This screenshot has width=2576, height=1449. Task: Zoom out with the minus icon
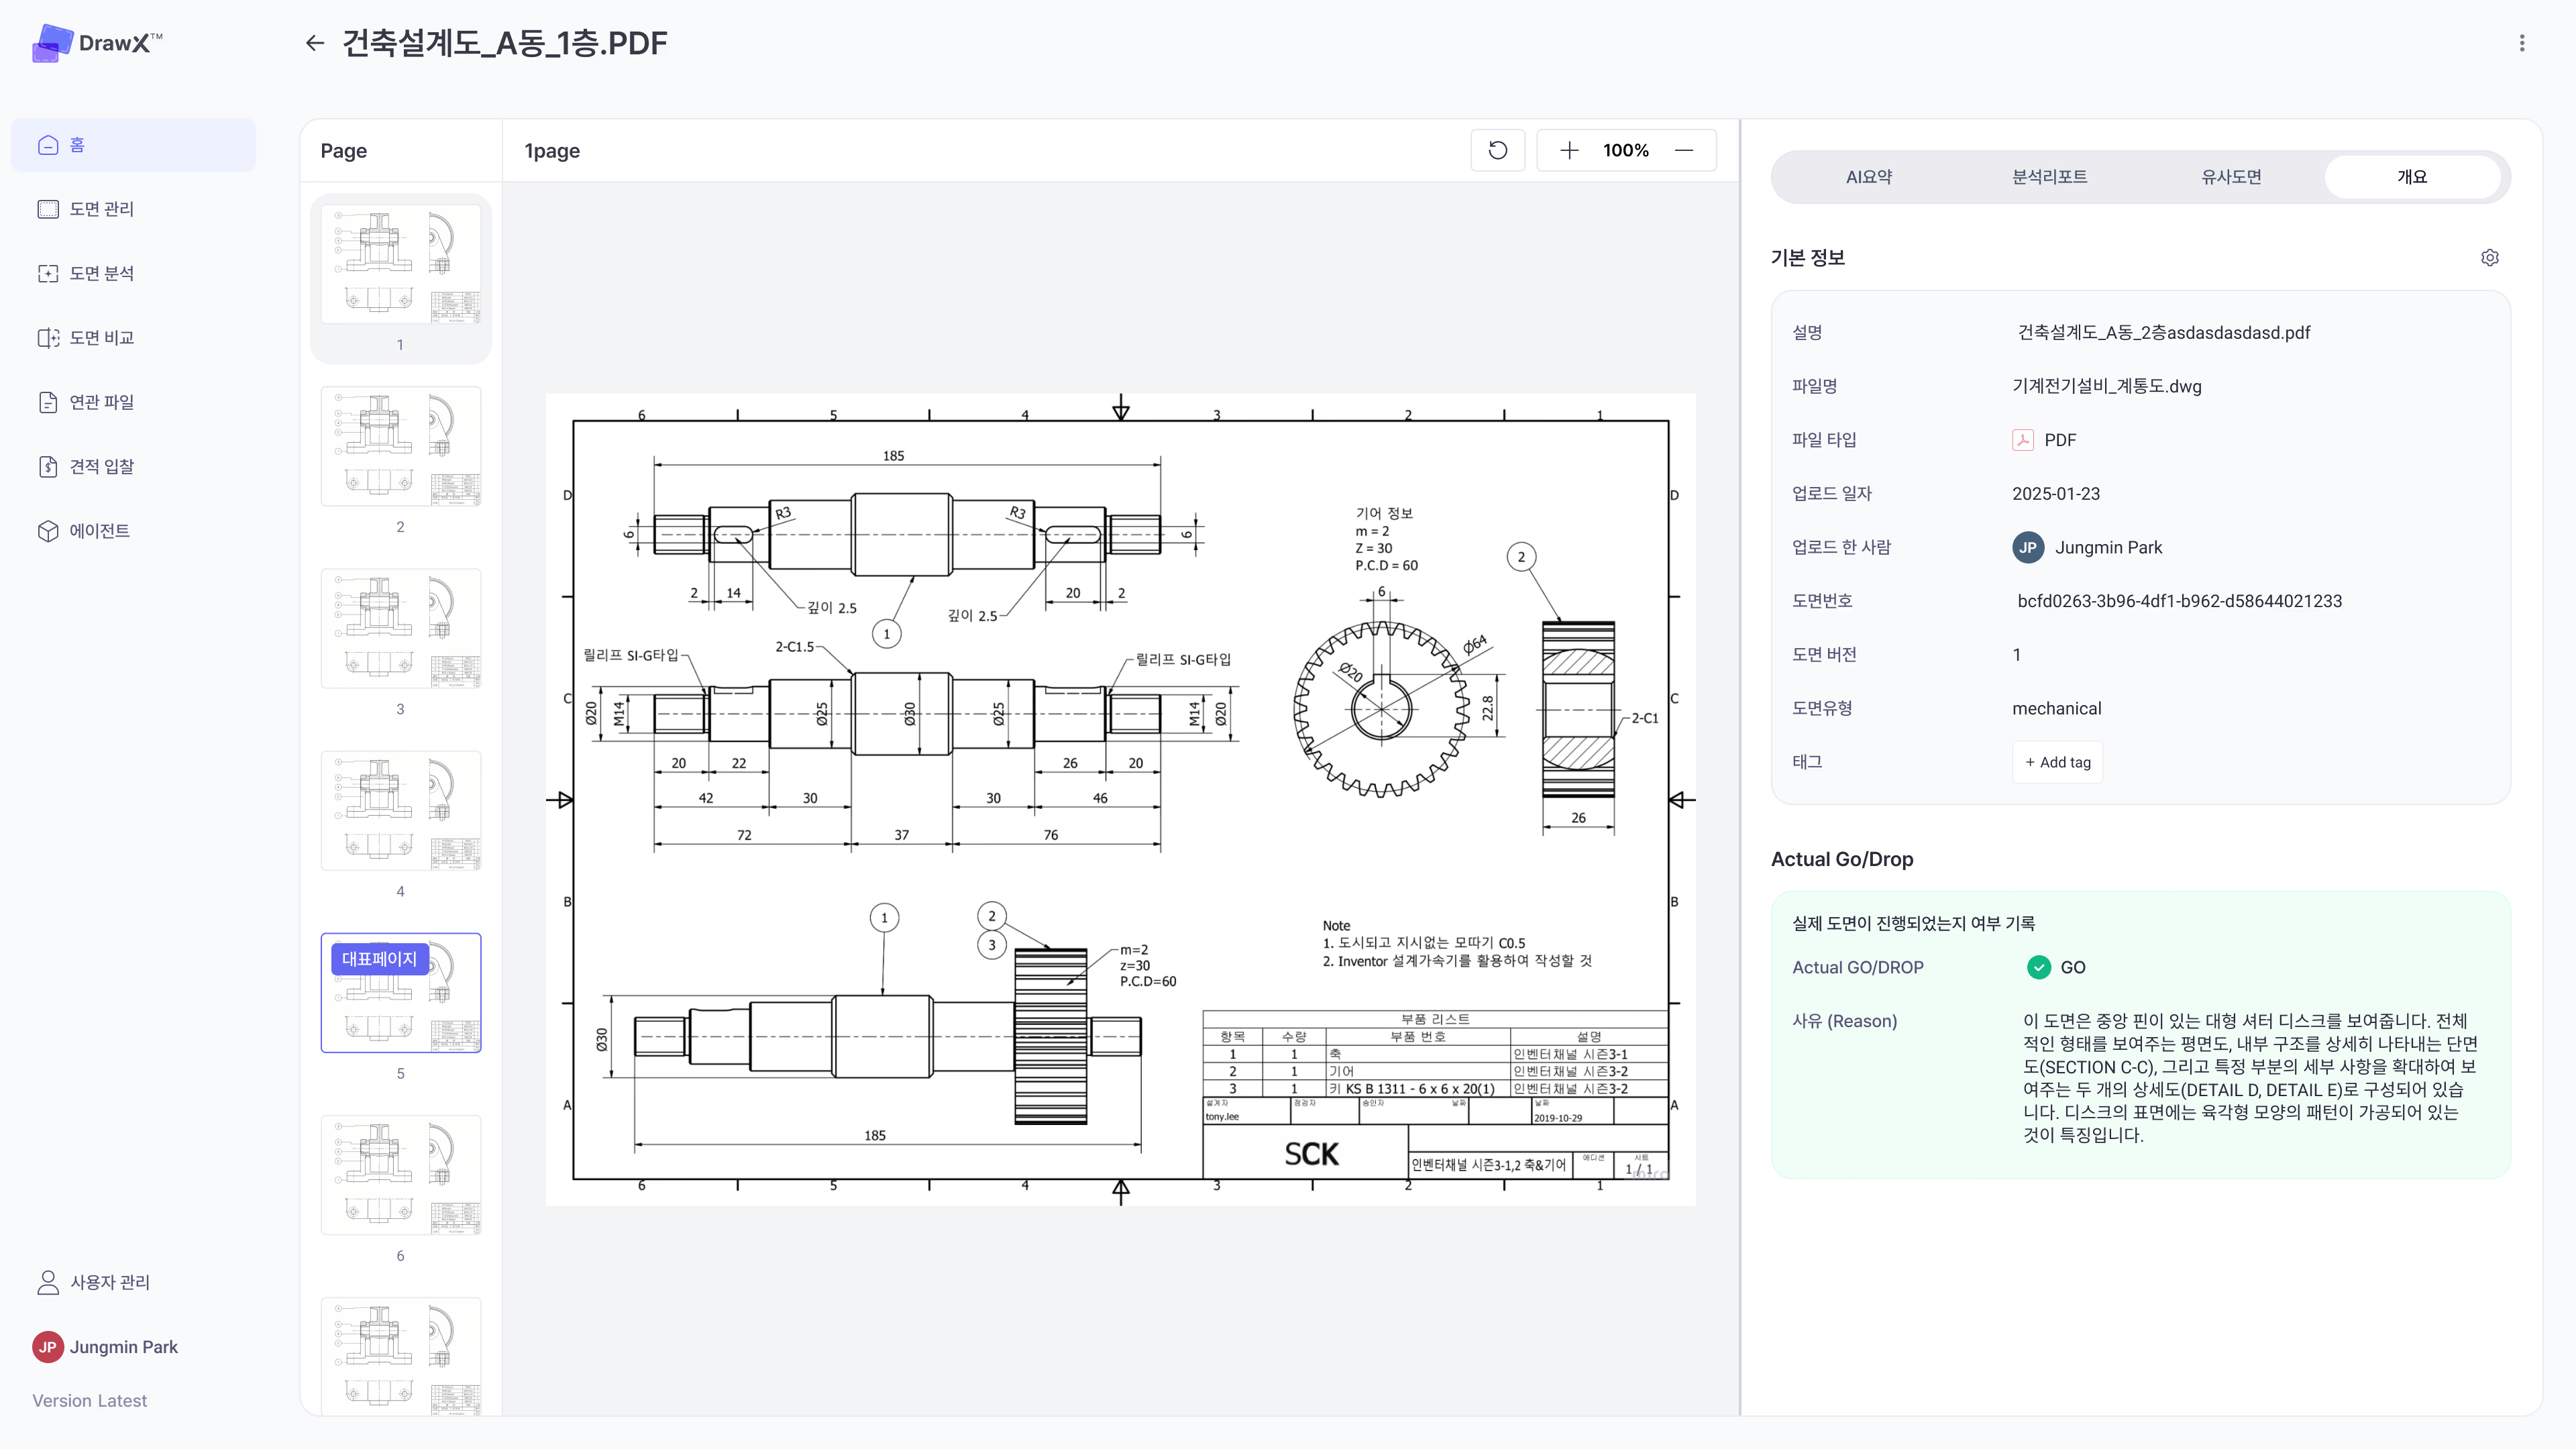(x=1684, y=150)
